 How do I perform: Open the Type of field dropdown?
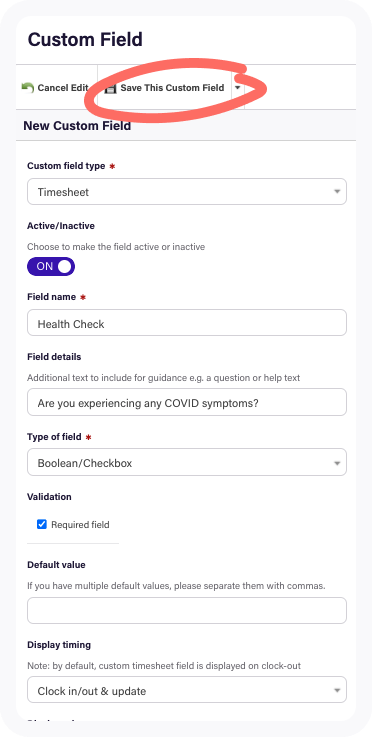[x=187, y=463]
